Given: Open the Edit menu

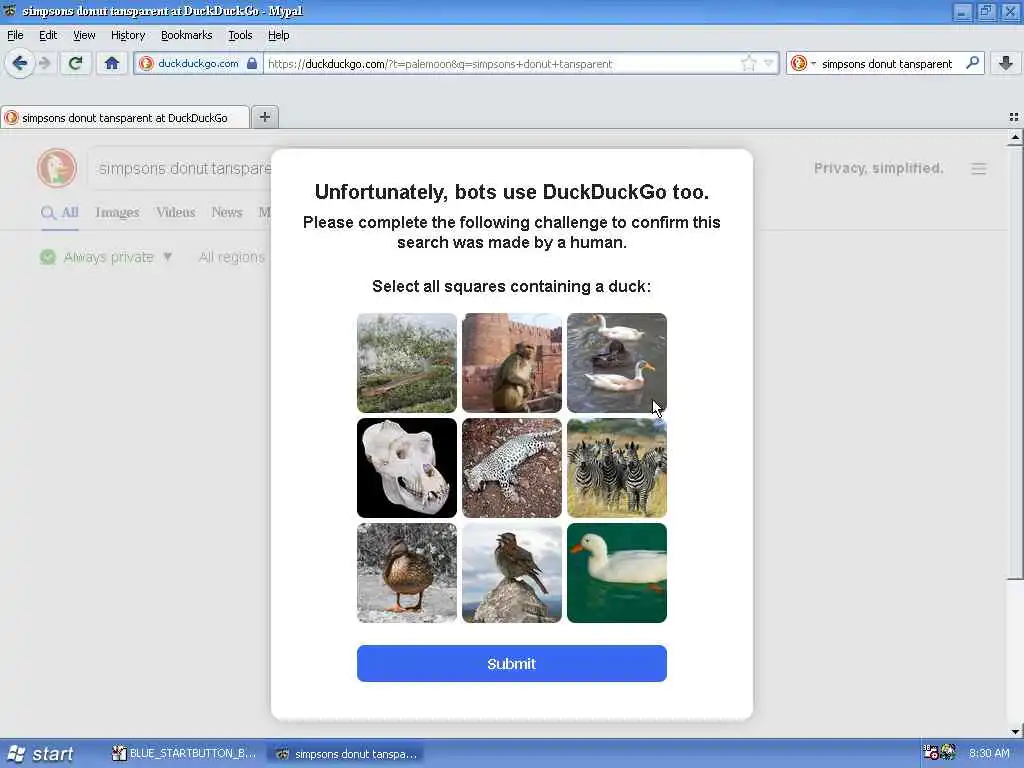Looking at the screenshot, I should [x=48, y=35].
